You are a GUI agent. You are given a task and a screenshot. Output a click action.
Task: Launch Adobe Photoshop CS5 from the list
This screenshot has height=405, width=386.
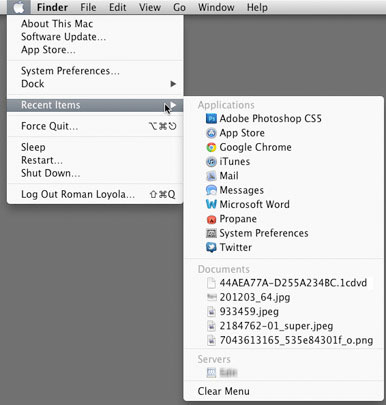pyautogui.click(x=284, y=119)
